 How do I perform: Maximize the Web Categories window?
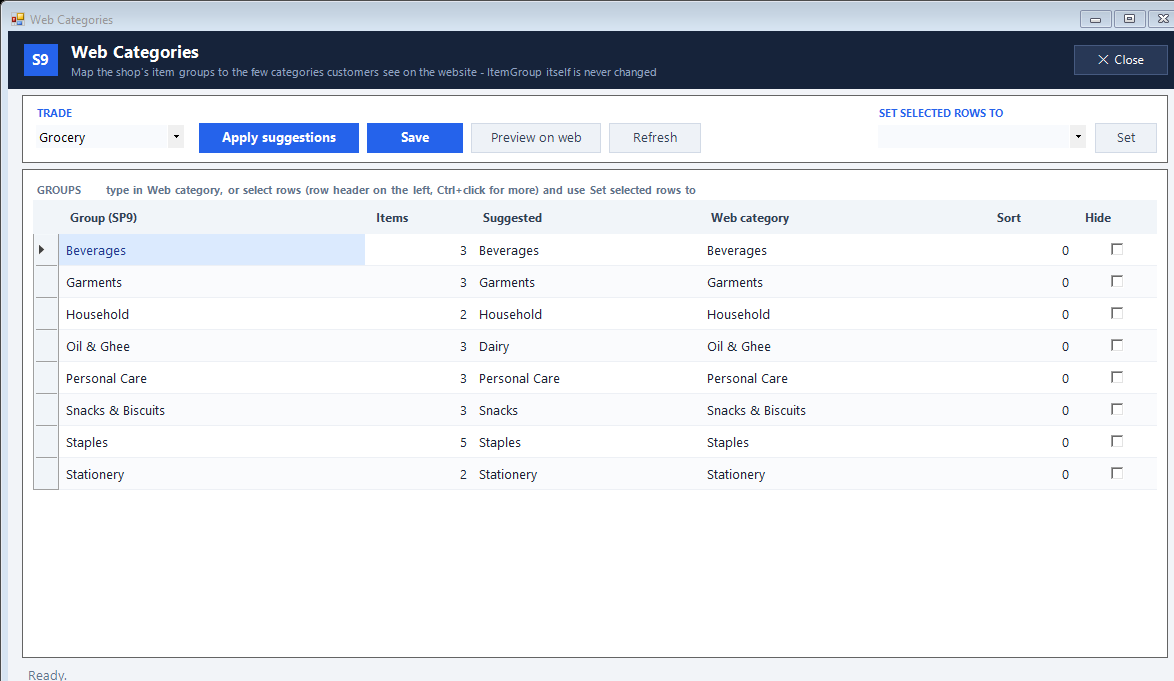coord(1129,19)
